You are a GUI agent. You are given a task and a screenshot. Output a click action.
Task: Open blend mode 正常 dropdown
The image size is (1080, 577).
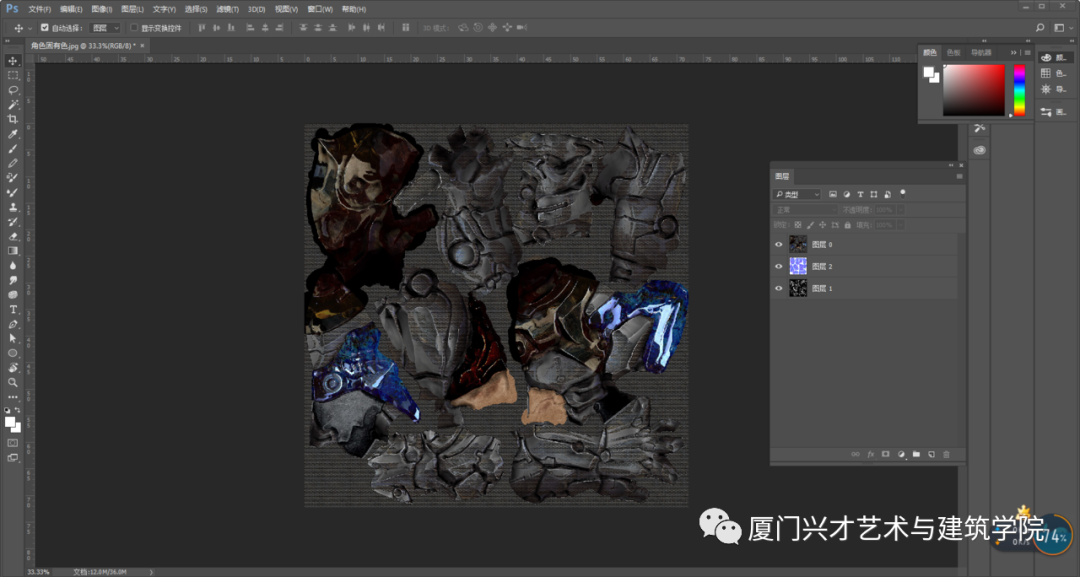805,209
